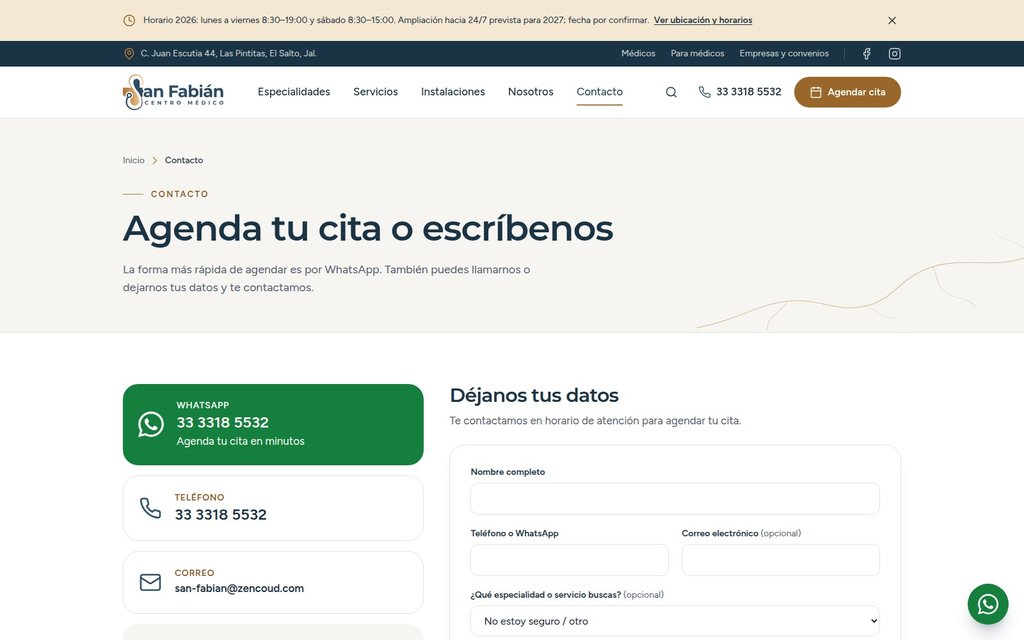Go to Inicio breadcrumb
1024x640 pixels.
(133, 160)
